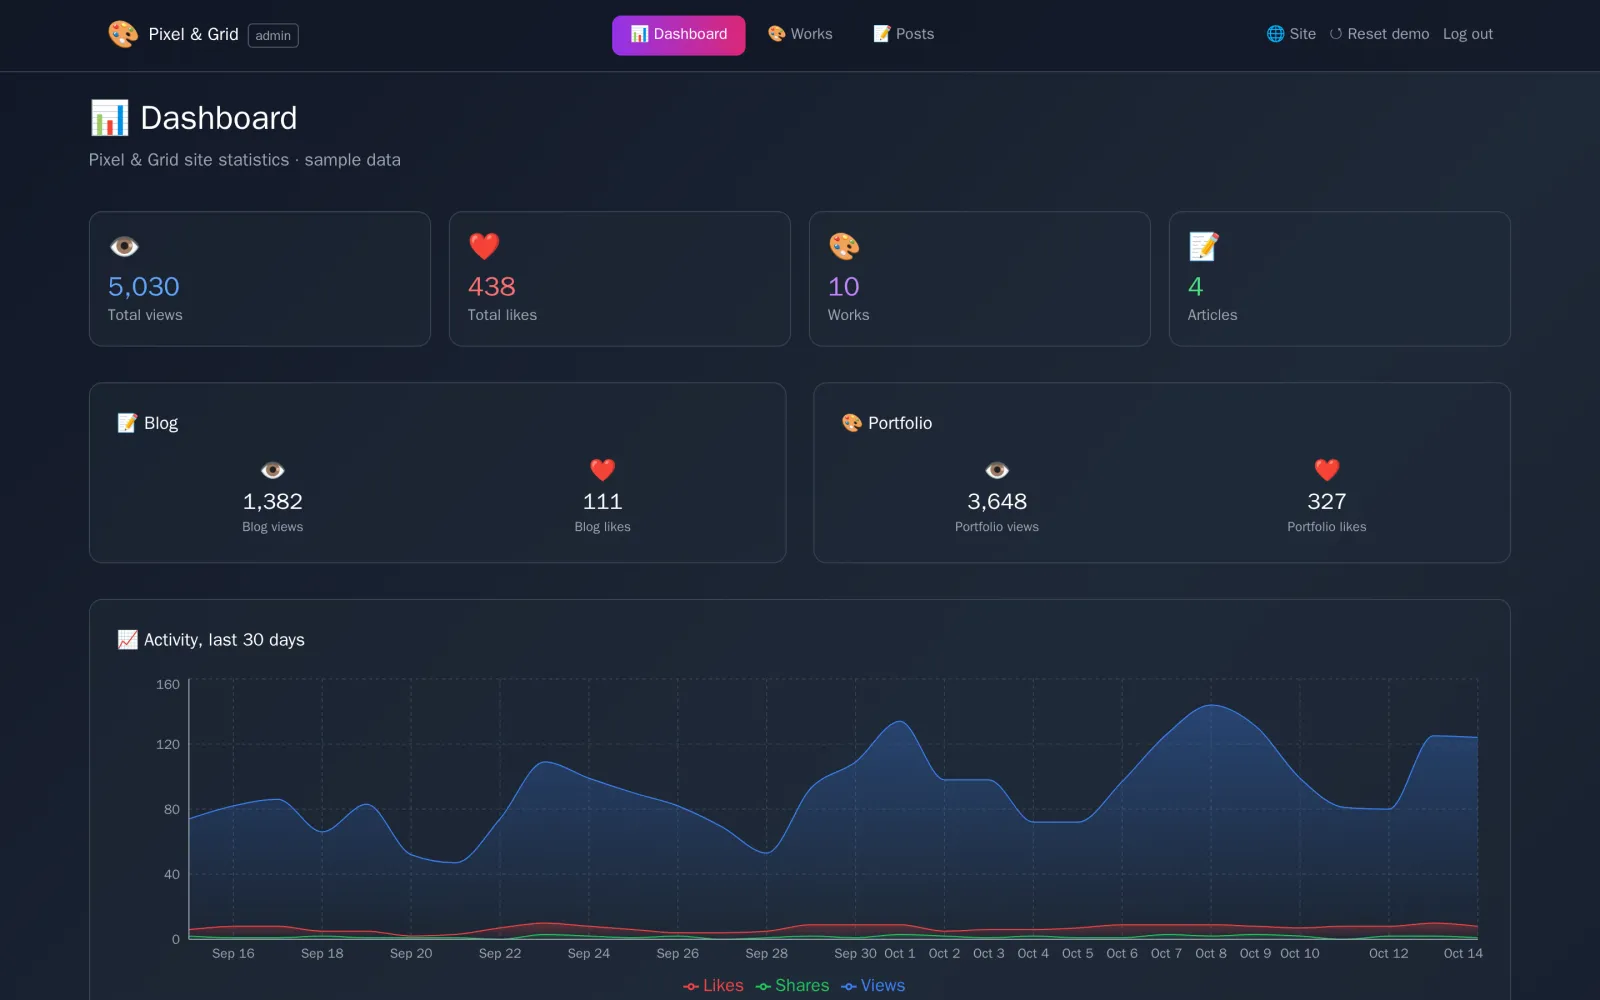Click the heart icon above Portfolio likes
The height and width of the screenshot is (1000, 1600).
click(1327, 470)
